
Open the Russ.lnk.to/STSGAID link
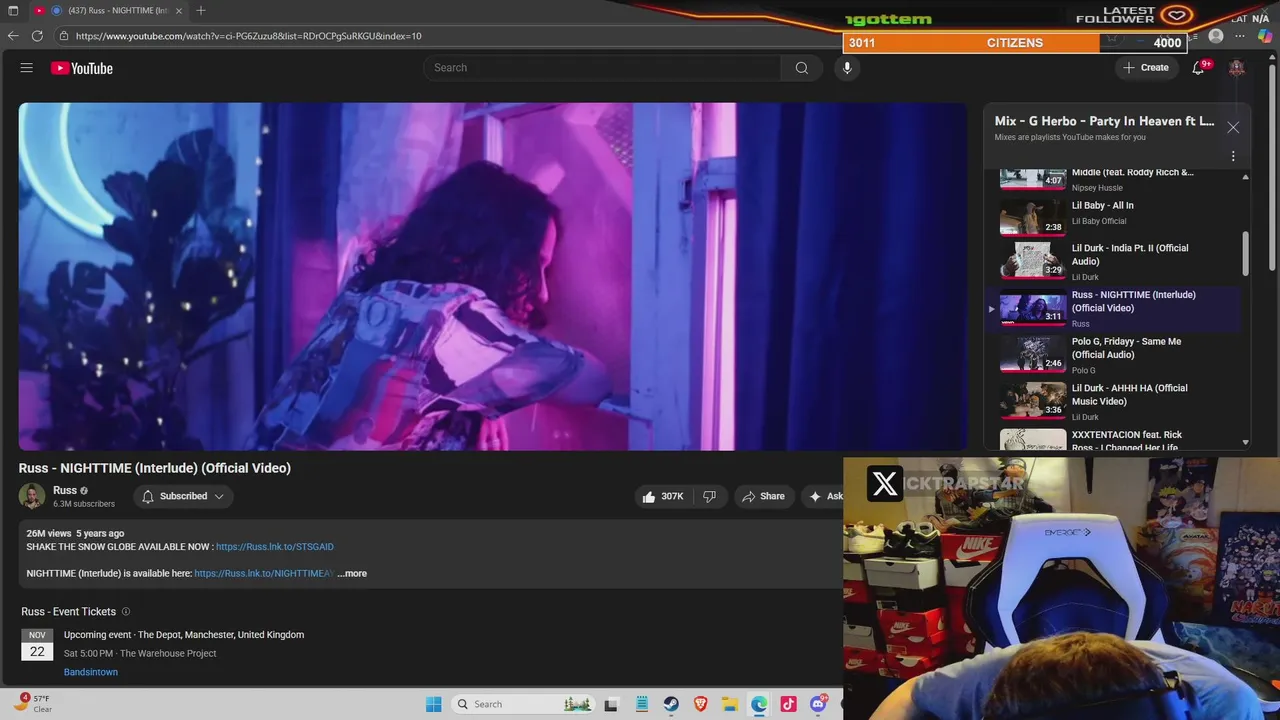point(275,547)
